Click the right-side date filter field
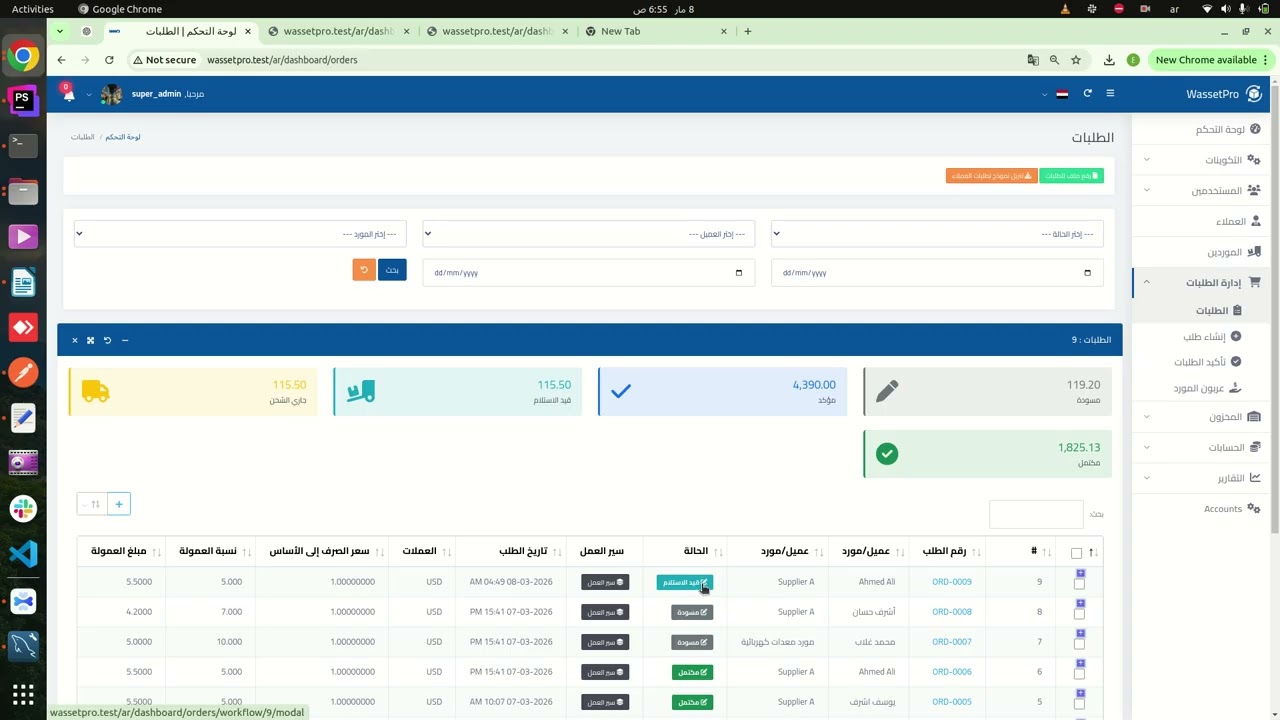The width and height of the screenshot is (1280, 720). (937, 272)
